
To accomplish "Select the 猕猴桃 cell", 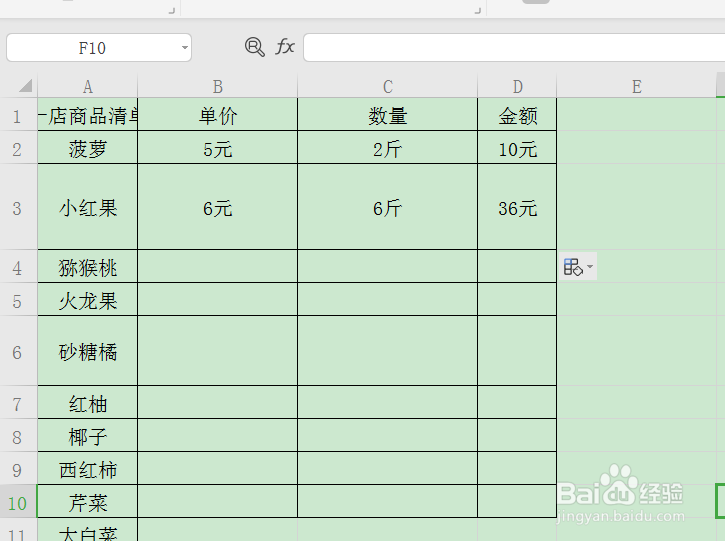I will point(87,266).
